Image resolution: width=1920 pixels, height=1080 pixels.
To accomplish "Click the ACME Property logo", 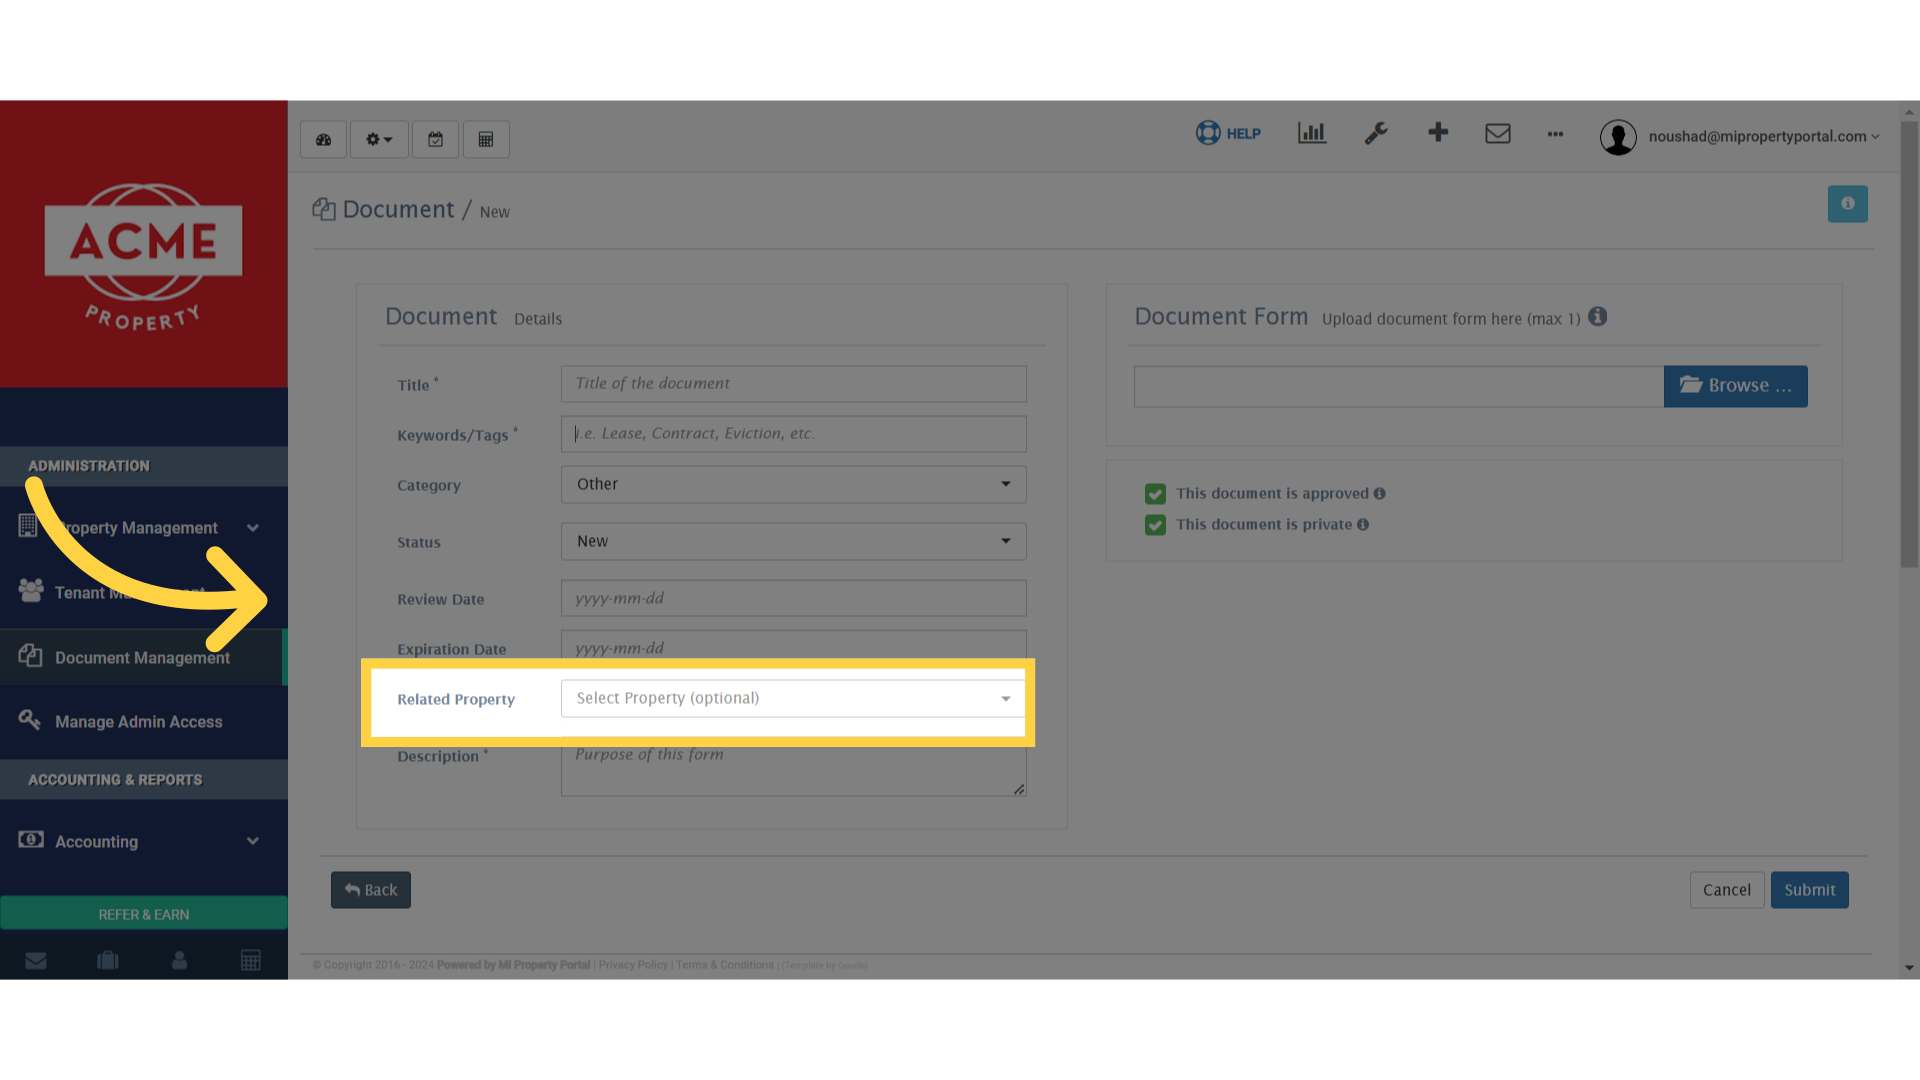I will [143, 256].
